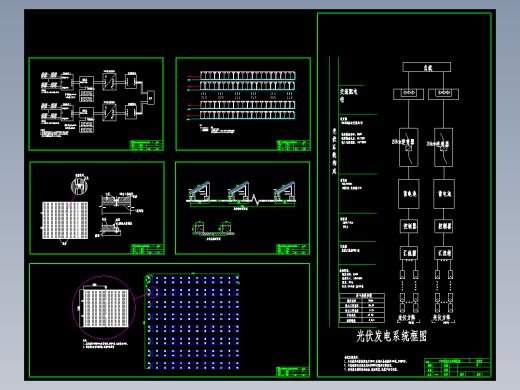This screenshot has width=520, height=390.
Task: Select the left AC distribution cabinet symbol
Action: pos(409,94)
